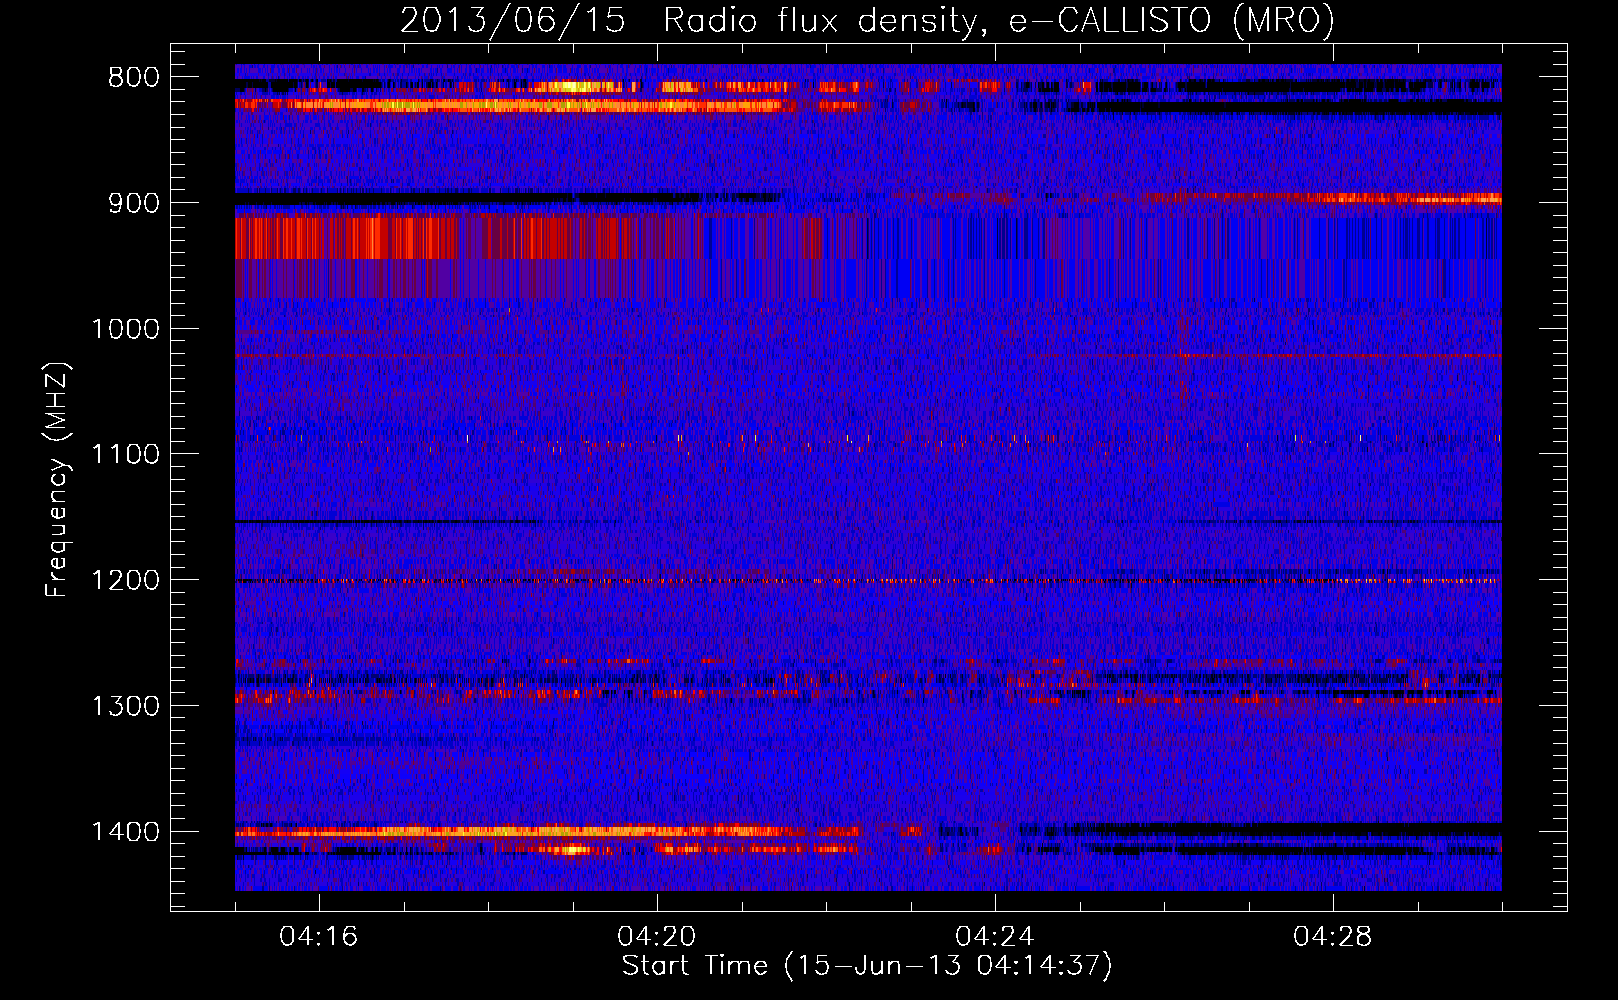
Task: Select the 900 frequency axis label
Action: point(134,203)
